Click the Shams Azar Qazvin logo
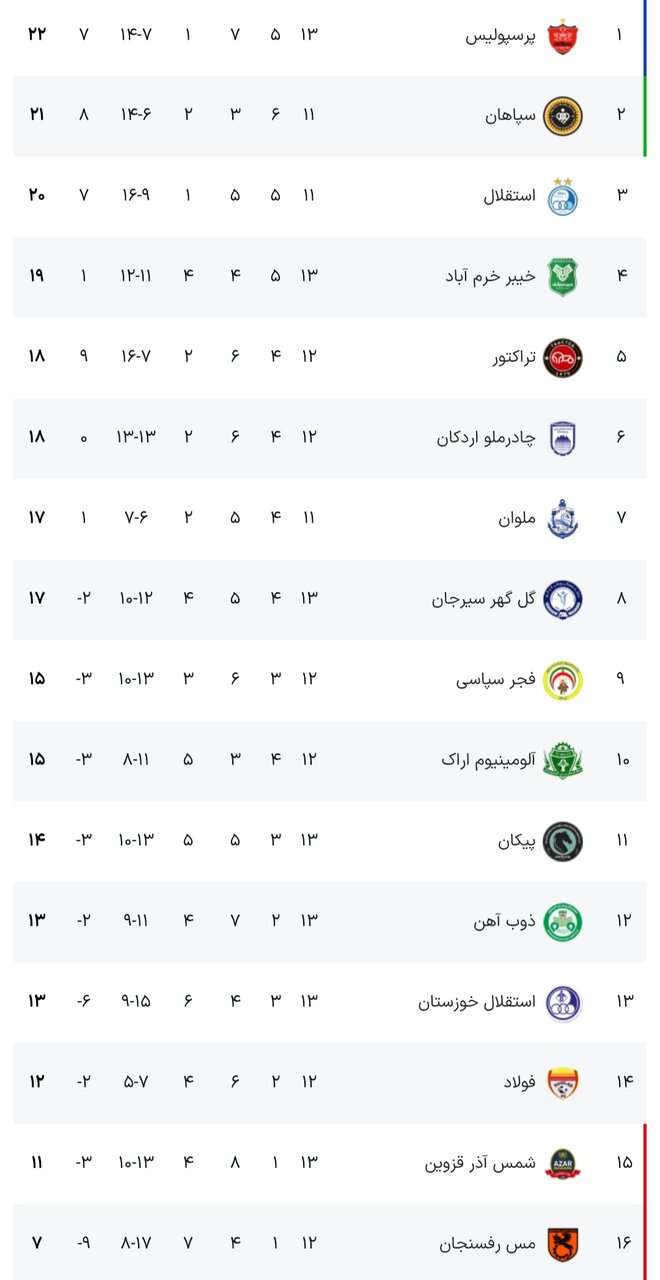This screenshot has height=1280, width=660. 562,1163
